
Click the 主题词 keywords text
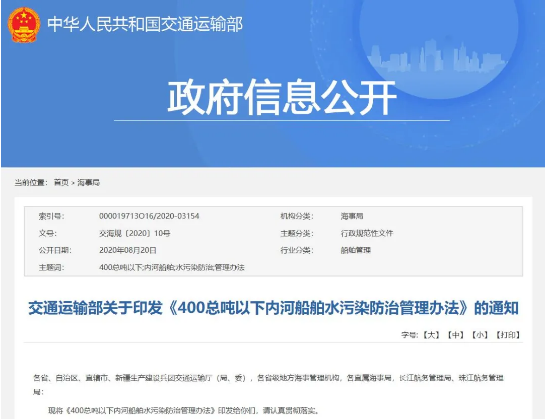[172, 267]
